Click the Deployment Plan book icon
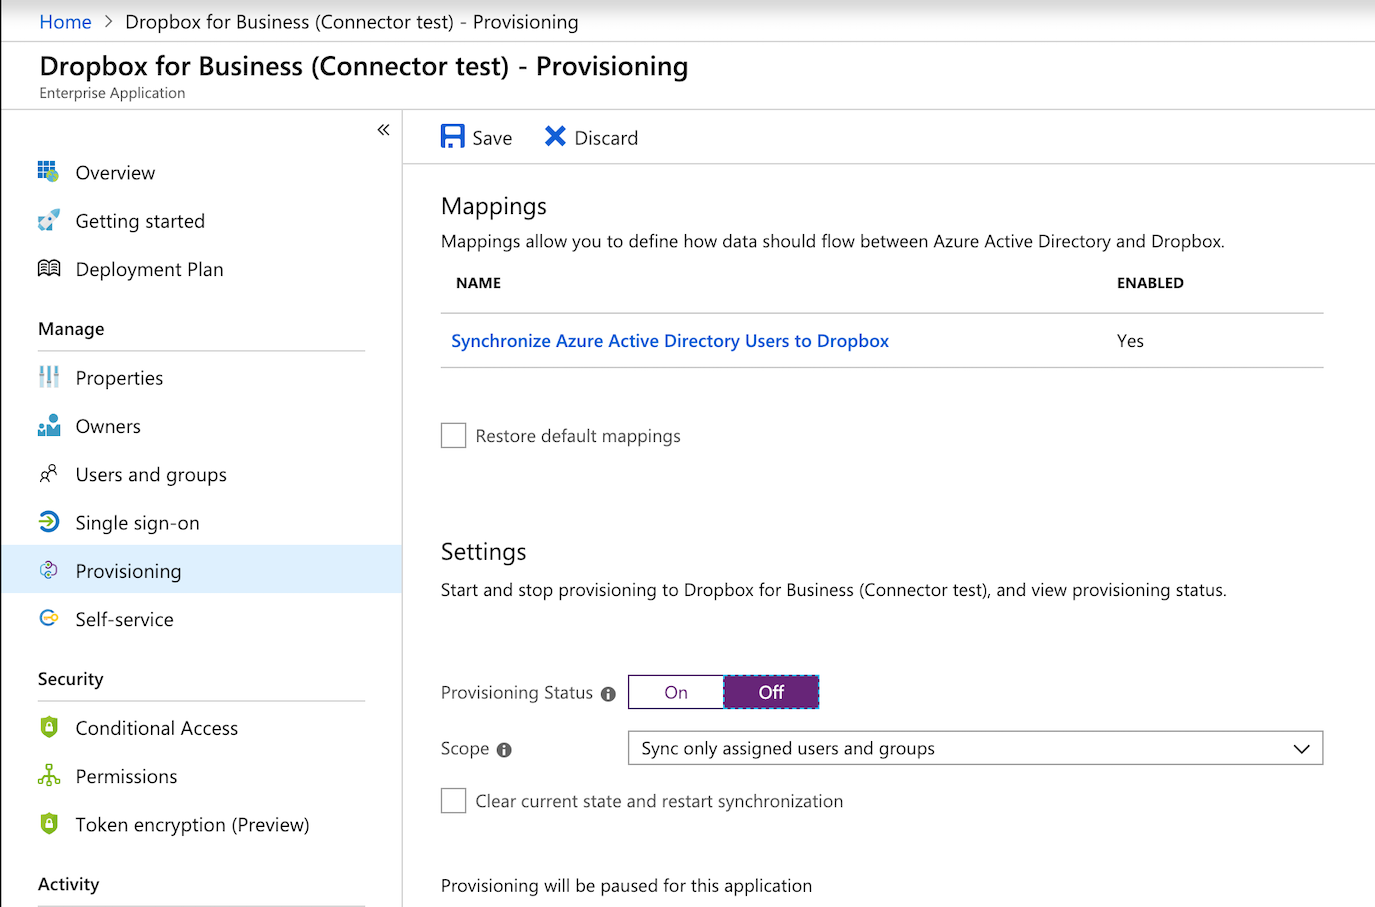This screenshot has width=1375, height=907. click(48, 269)
